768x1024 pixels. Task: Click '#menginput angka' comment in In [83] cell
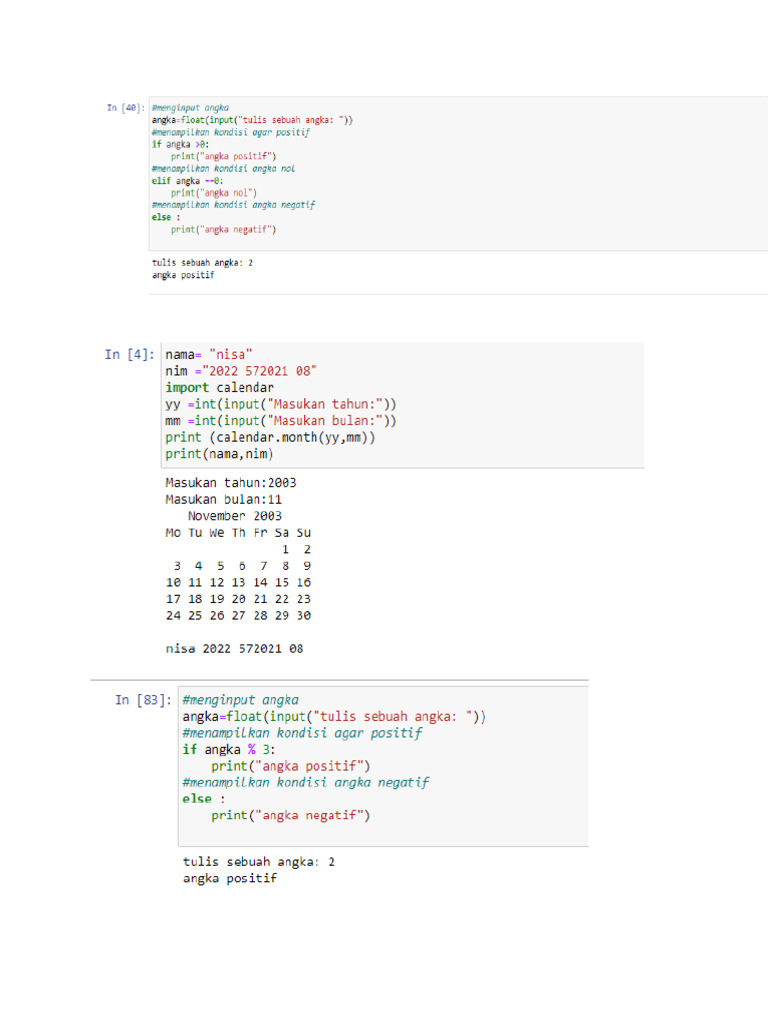pyautogui.click(x=240, y=700)
